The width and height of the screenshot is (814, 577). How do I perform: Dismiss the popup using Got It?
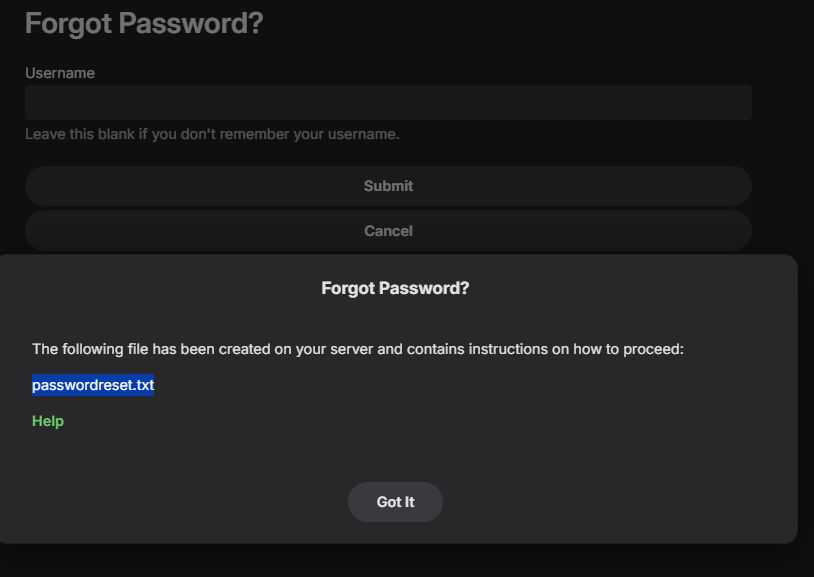pyautogui.click(x=395, y=502)
